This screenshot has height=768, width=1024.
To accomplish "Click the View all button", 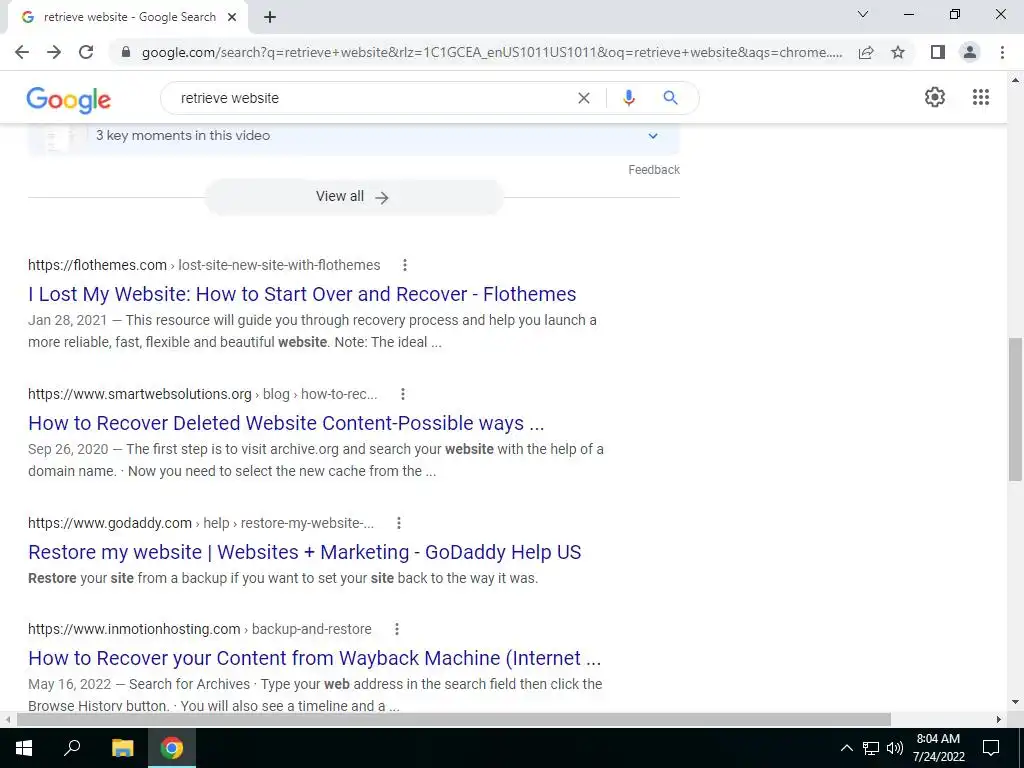I will point(353,197).
